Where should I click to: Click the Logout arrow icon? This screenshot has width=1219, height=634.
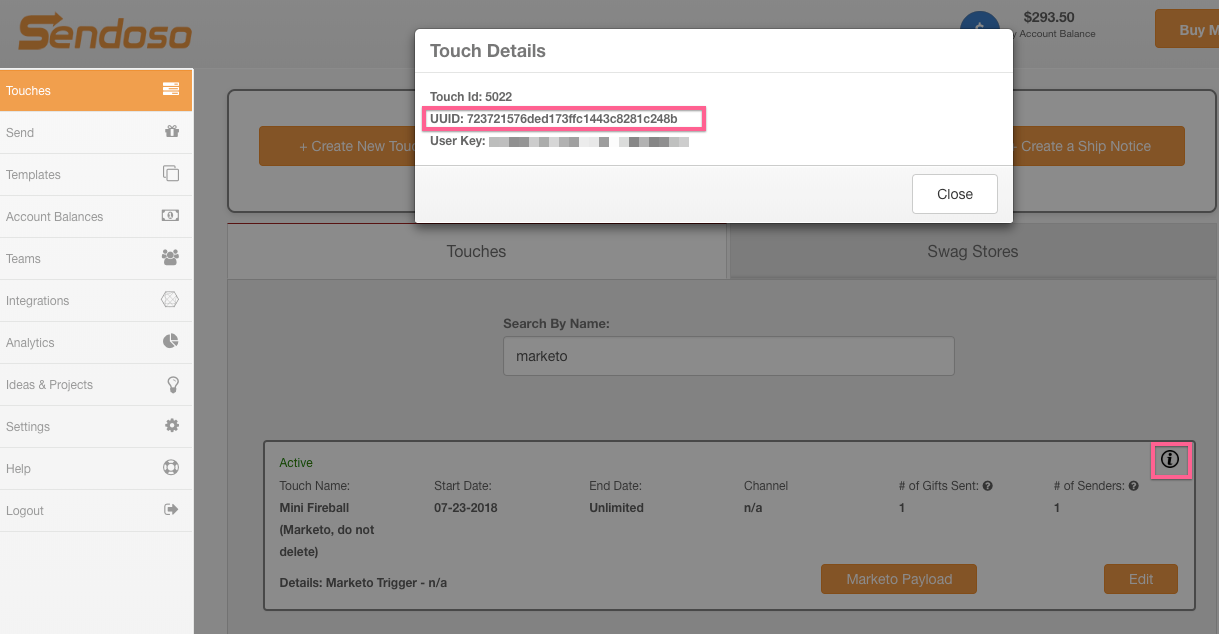[x=171, y=510]
